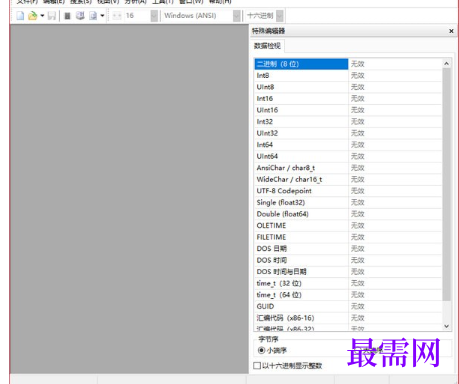Click the data inspector scroll down arrow
Screen dimensions: 459x384
(x=447, y=326)
